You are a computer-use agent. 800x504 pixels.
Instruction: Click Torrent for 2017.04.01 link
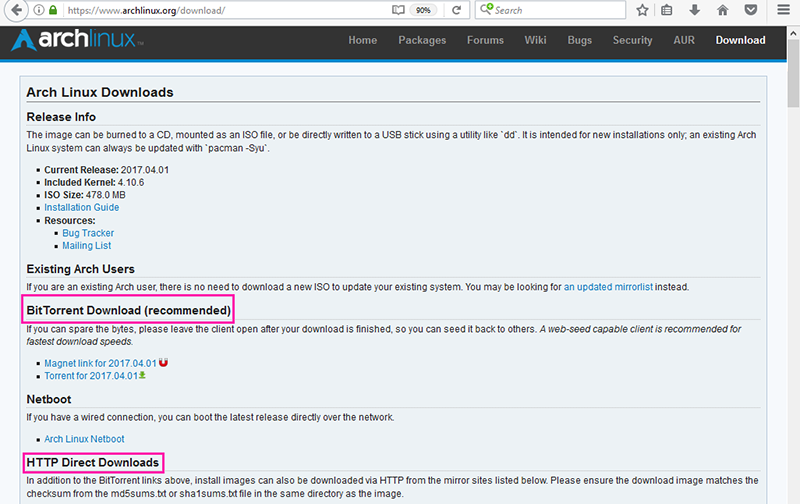click(x=91, y=376)
